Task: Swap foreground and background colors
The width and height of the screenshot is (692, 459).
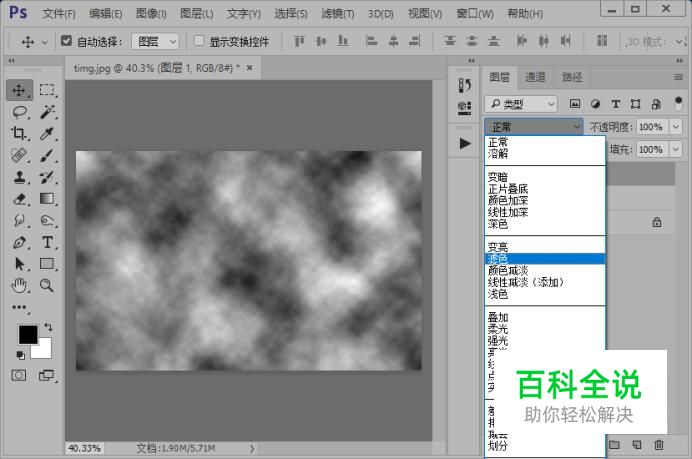Action: click(48, 327)
